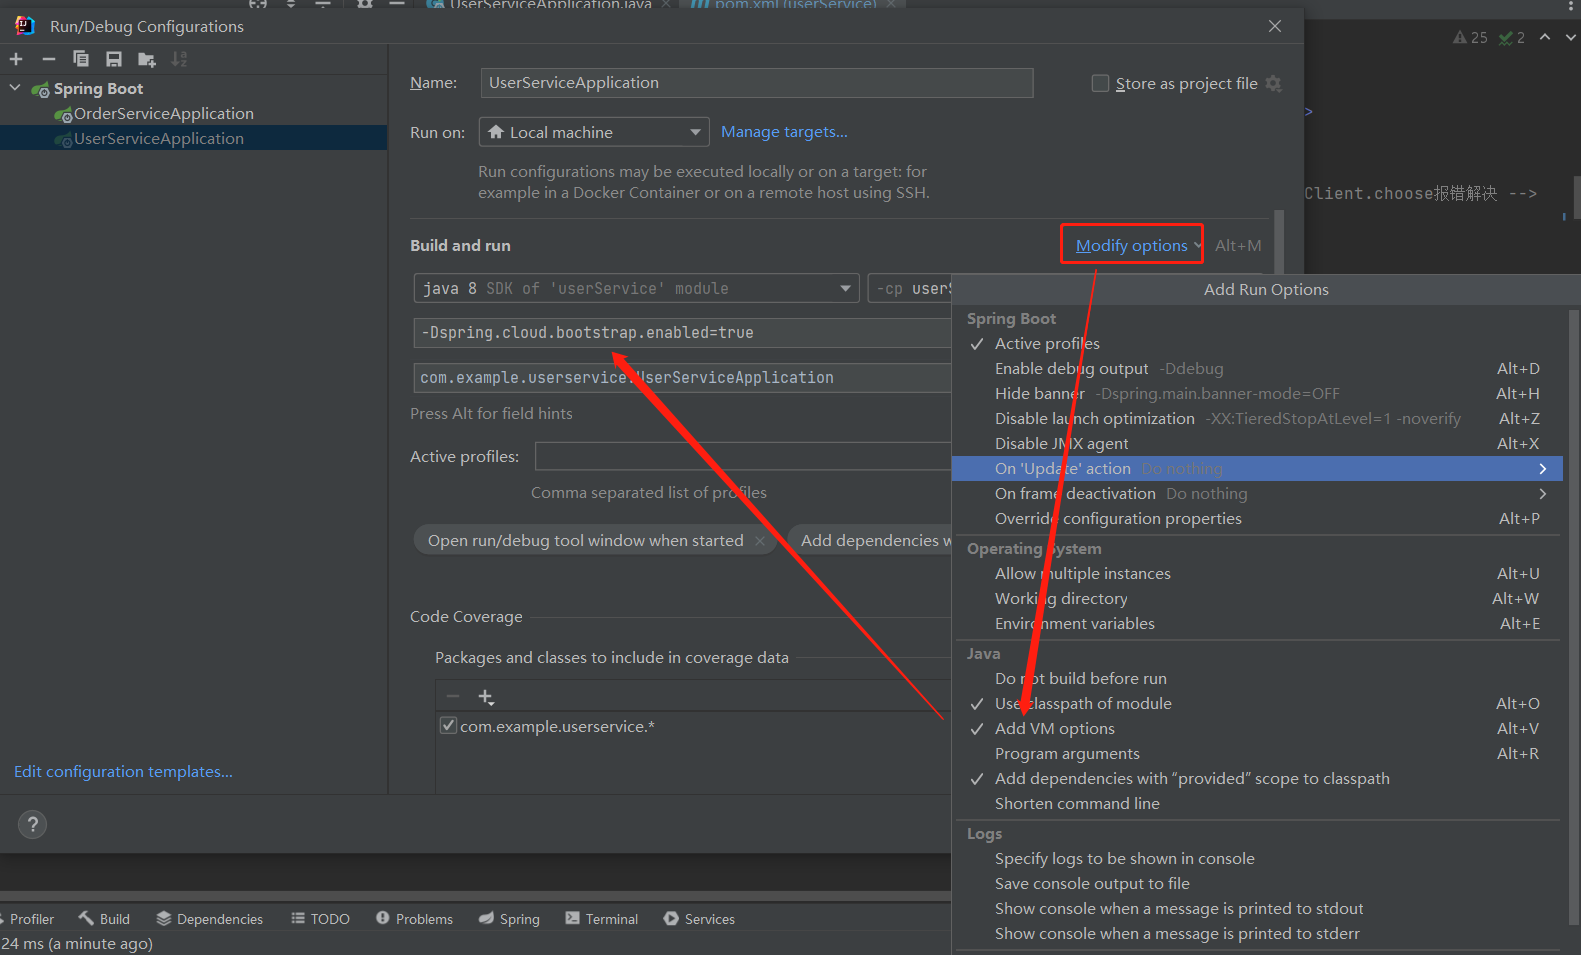Open Manage targets link

point(784,132)
